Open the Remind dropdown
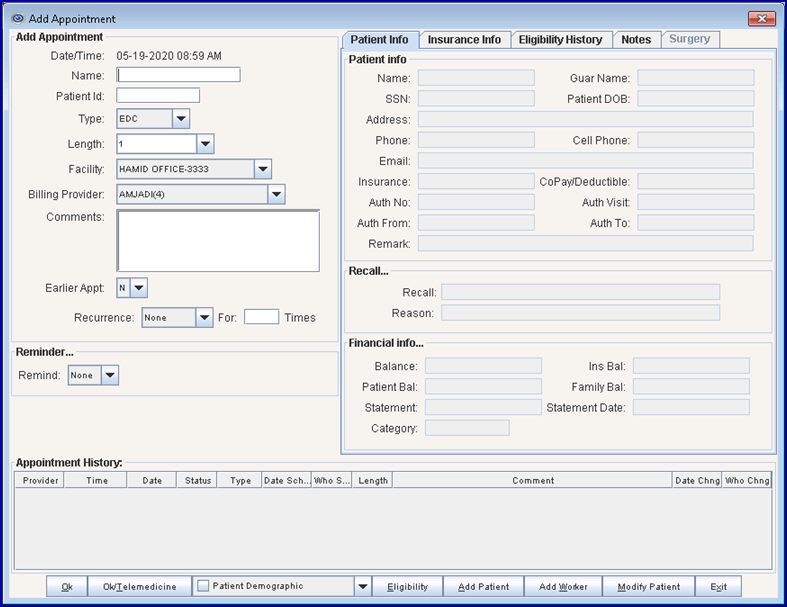The width and height of the screenshot is (787, 607). [110, 375]
